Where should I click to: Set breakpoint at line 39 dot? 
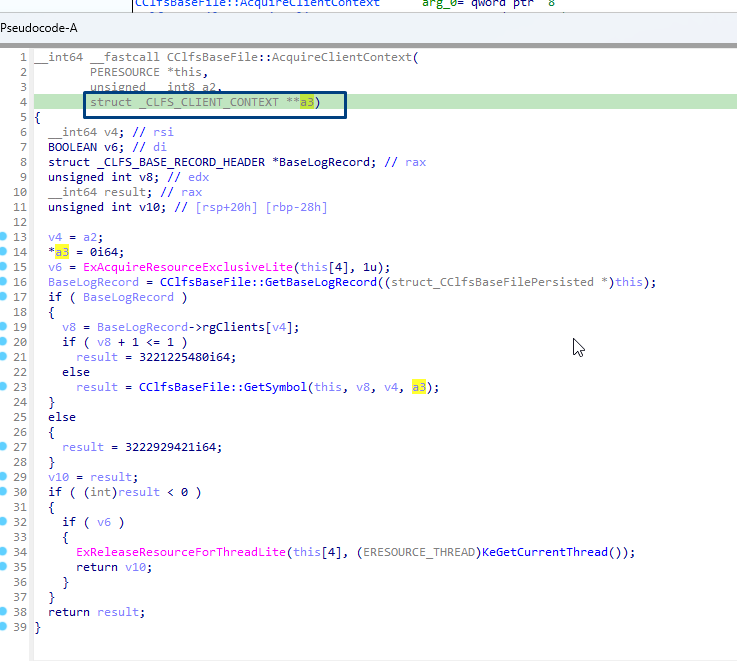pos(3,626)
